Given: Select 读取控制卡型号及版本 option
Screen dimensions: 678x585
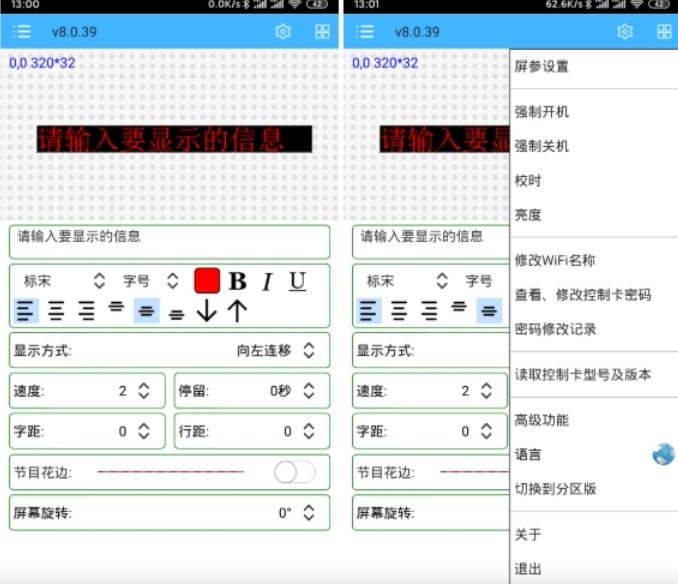Looking at the screenshot, I should [x=582, y=375].
